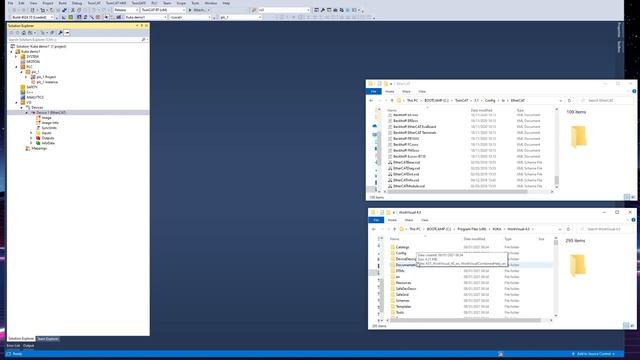Image resolution: width=640 pixels, height=360 pixels.
Task: Select EtherCATBase.xsd file
Action: [x=406, y=162]
